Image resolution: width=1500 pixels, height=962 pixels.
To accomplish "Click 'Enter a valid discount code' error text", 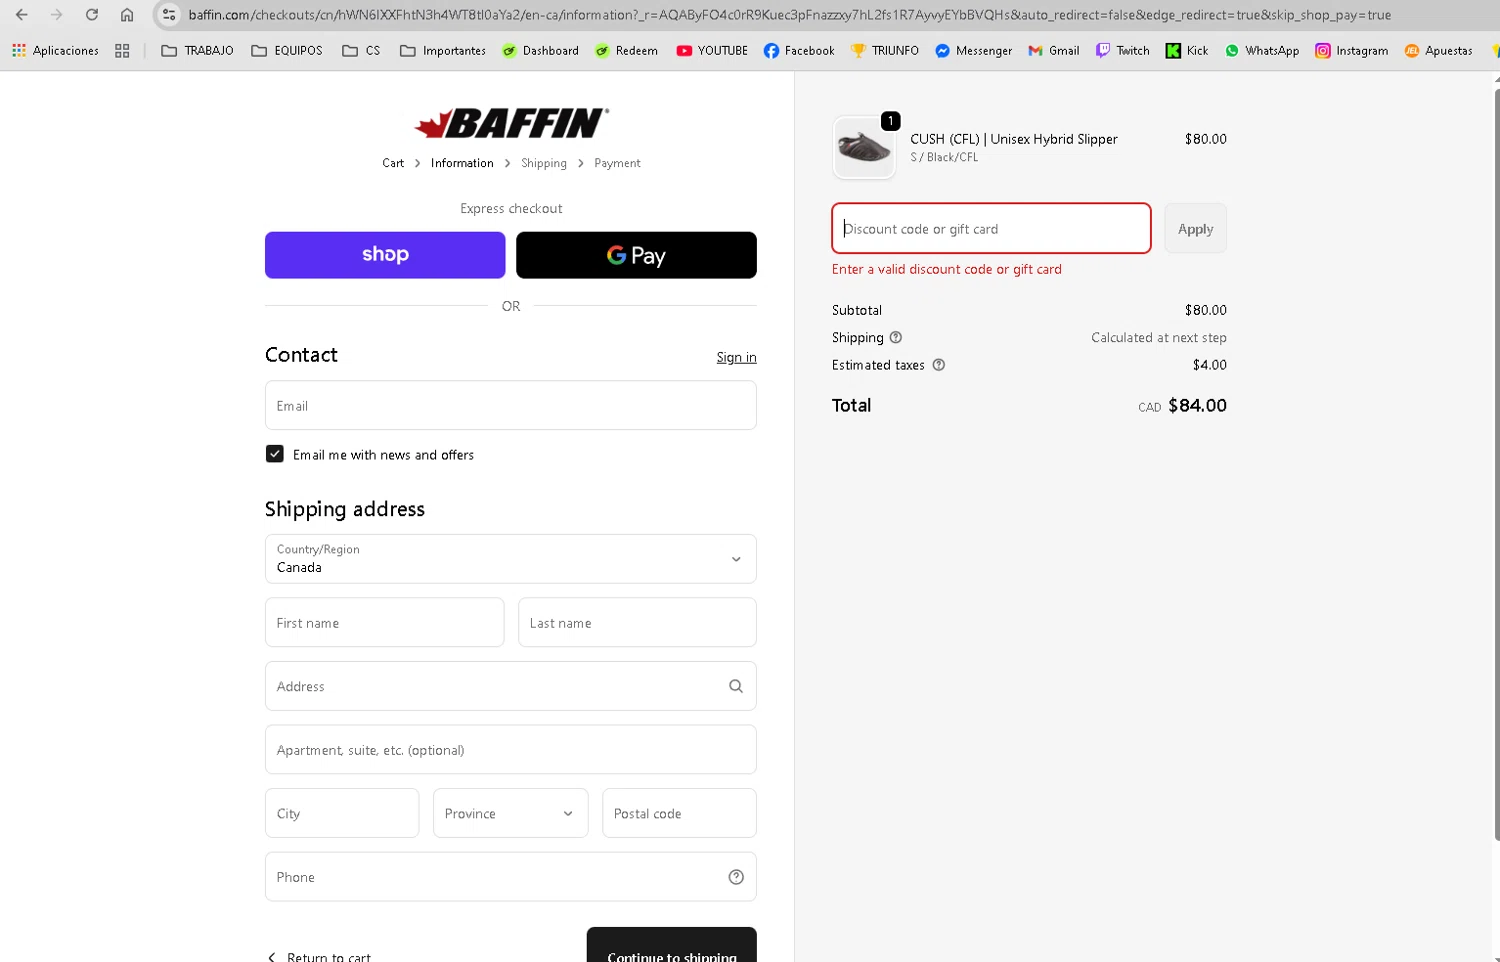I will pyautogui.click(x=947, y=269).
